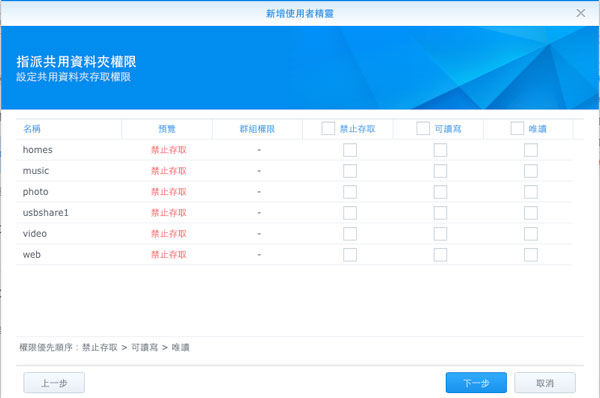The height and width of the screenshot is (398, 600).
Task: Cancel the wizard with 取消 button
Action: (x=545, y=383)
